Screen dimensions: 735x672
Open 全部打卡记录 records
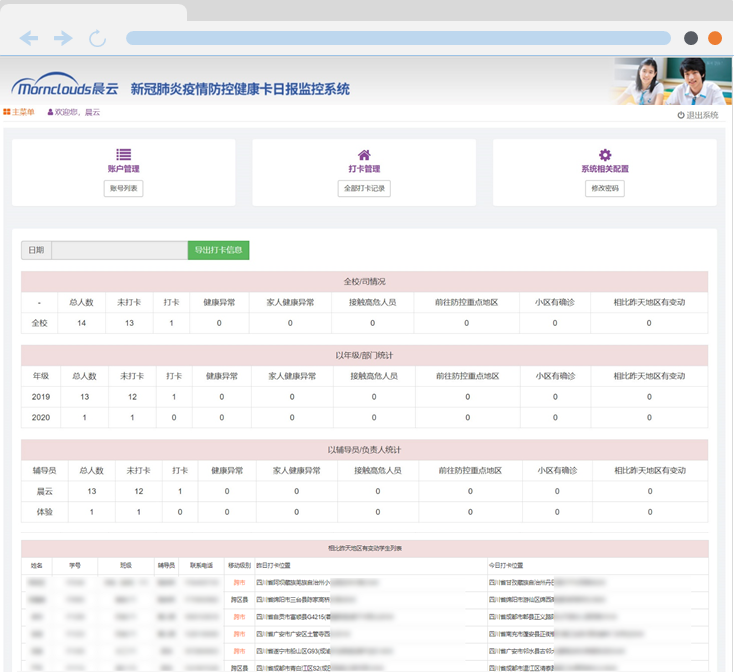(364, 188)
